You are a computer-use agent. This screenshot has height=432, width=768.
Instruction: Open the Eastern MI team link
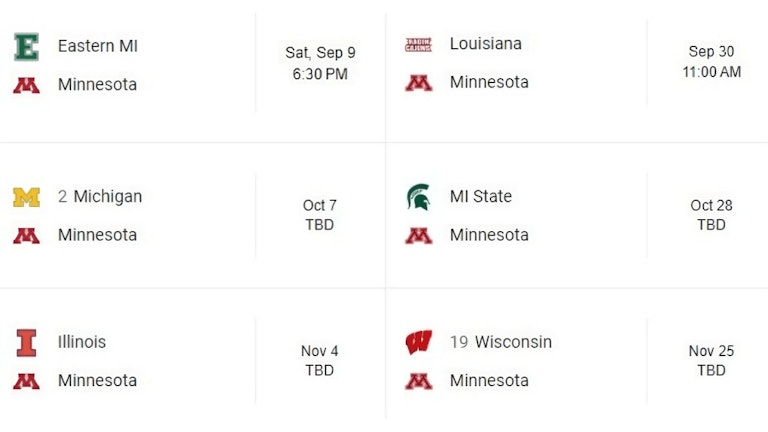97,46
